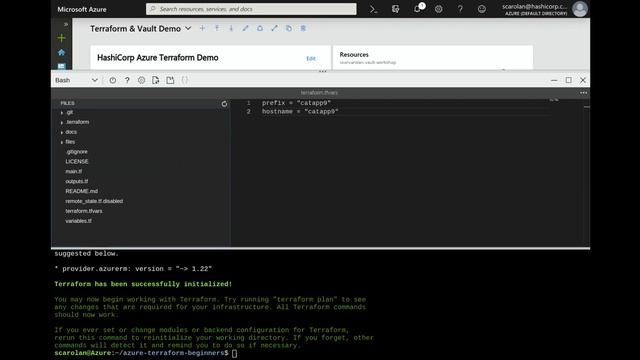Open the editor more options ellipsis
This screenshot has width=640, height=360.
(x=584, y=93)
